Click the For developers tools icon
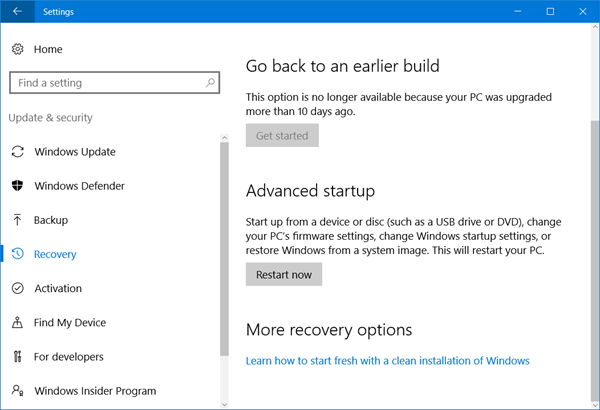 coord(17,357)
